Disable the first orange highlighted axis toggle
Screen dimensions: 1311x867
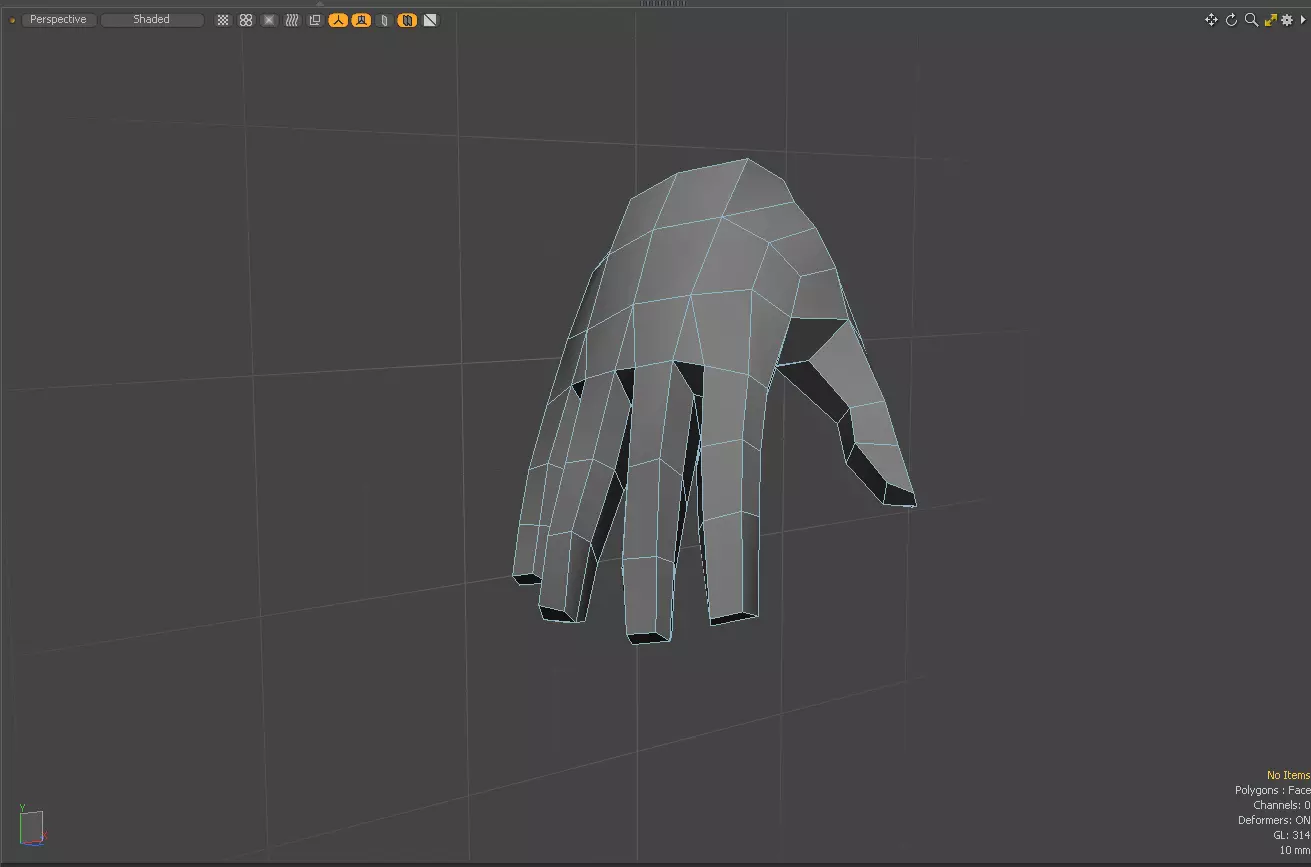(338, 20)
